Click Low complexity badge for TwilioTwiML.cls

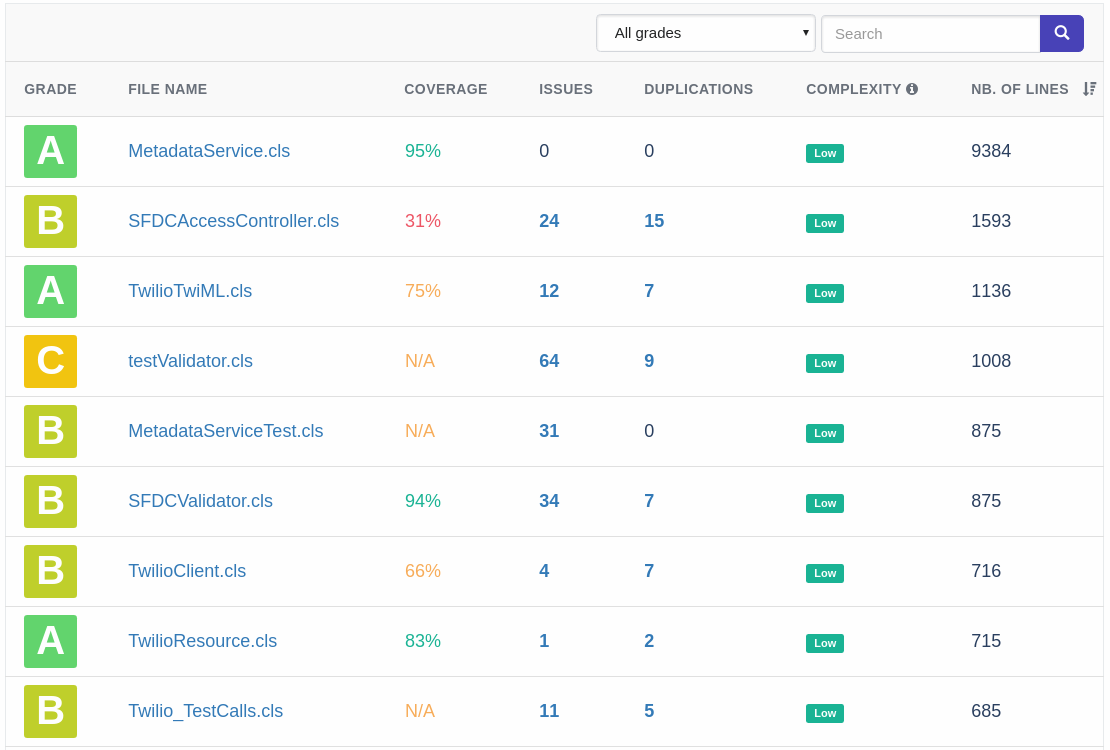(x=825, y=293)
